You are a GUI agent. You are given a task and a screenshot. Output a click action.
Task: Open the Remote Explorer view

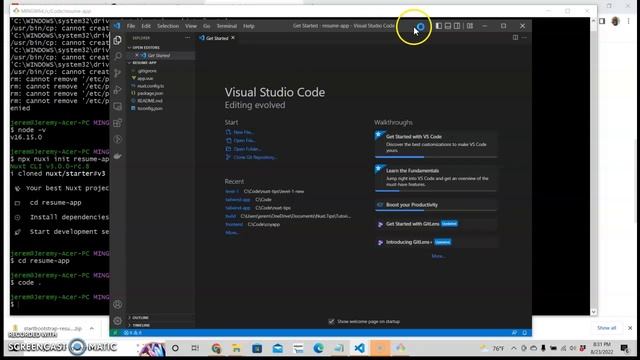(x=118, y=107)
